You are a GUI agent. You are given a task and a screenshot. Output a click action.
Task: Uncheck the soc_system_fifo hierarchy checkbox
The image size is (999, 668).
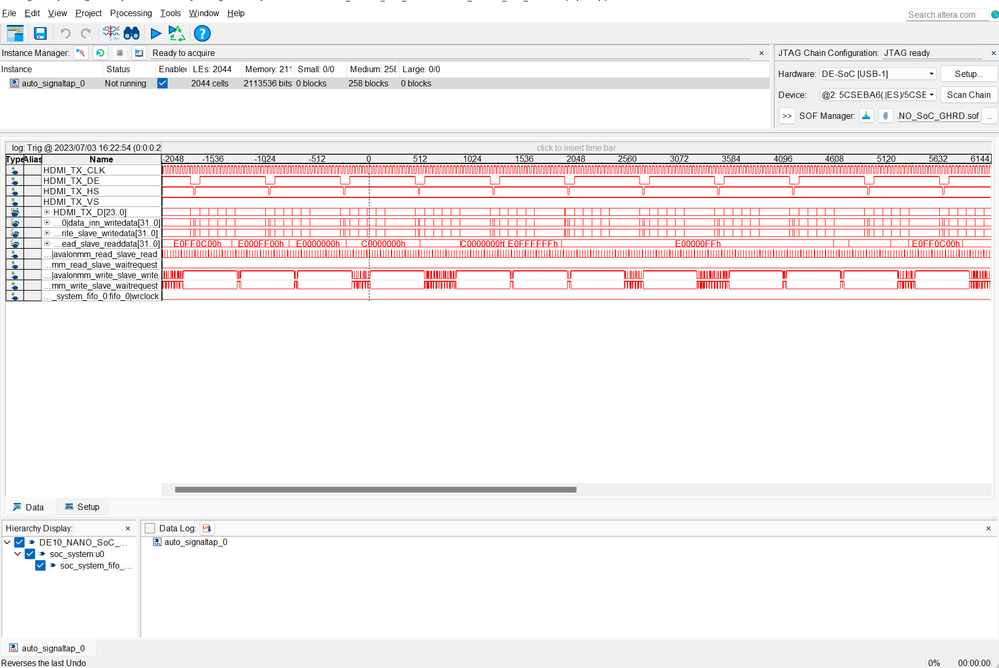click(x=40, y=565)
